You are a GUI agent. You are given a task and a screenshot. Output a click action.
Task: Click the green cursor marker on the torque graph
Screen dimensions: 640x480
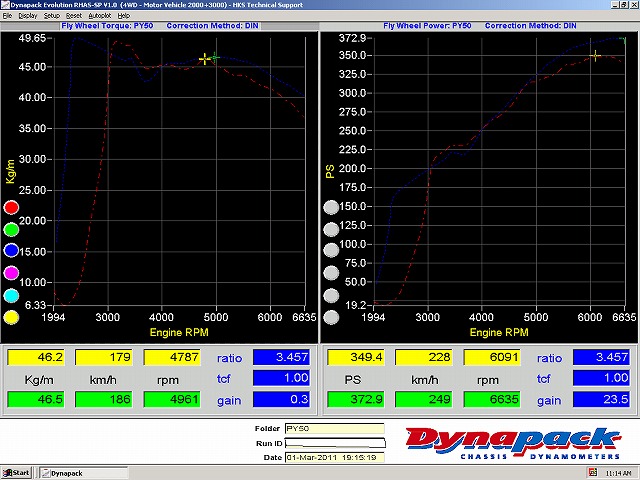point(215,58)
